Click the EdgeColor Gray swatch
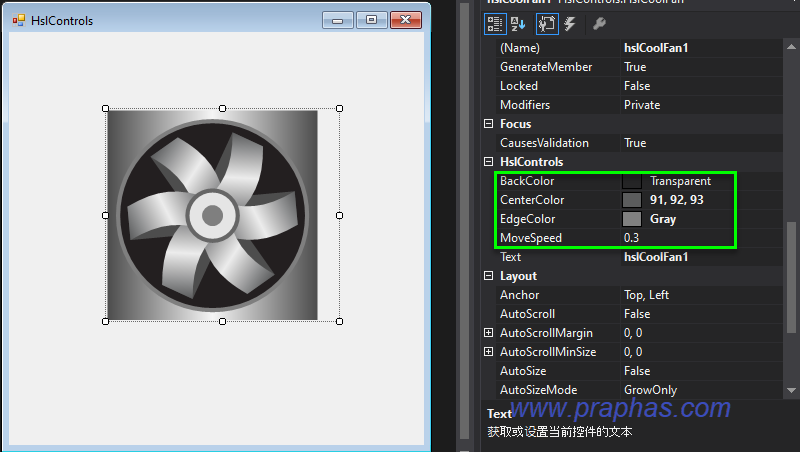The image size is (800, 452). [632, 219]
